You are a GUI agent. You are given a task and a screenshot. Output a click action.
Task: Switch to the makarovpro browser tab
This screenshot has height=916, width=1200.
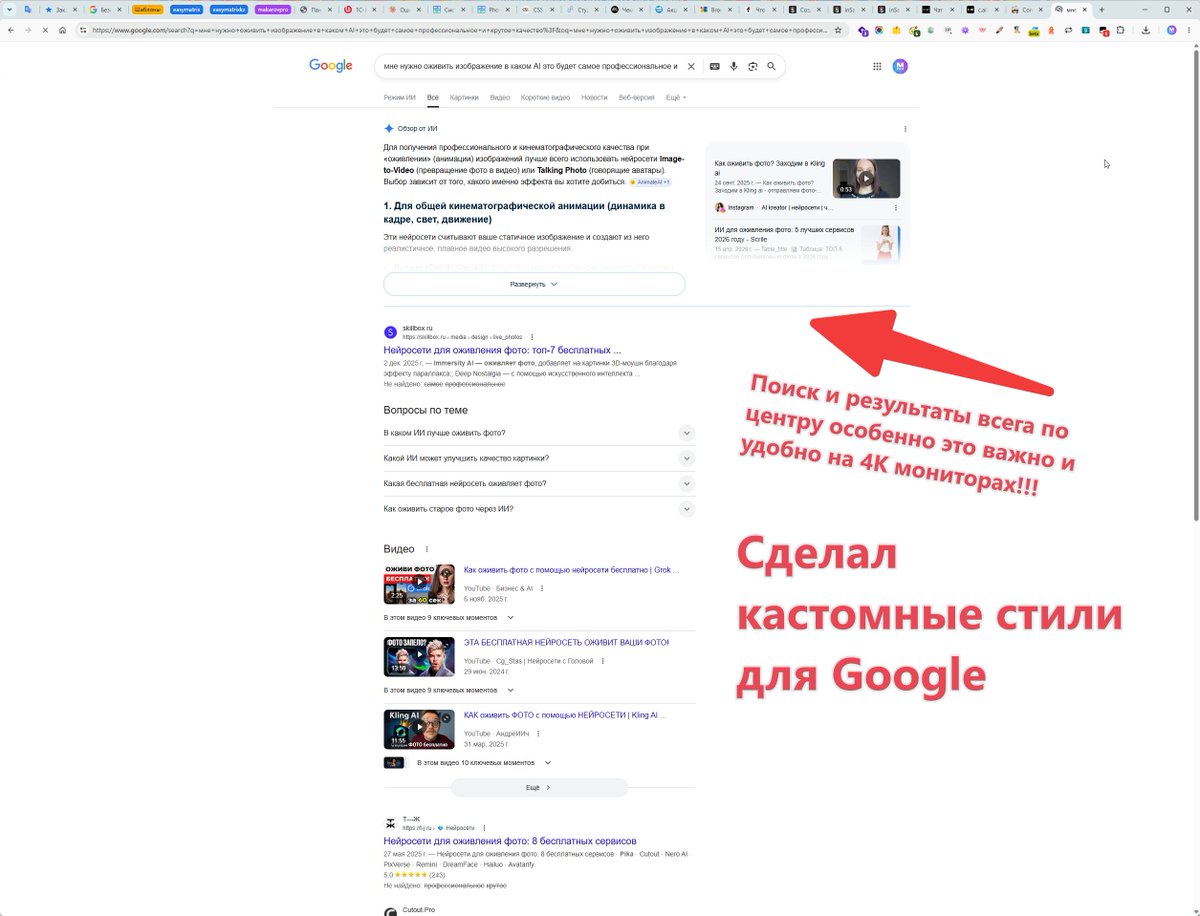(272, 9)
